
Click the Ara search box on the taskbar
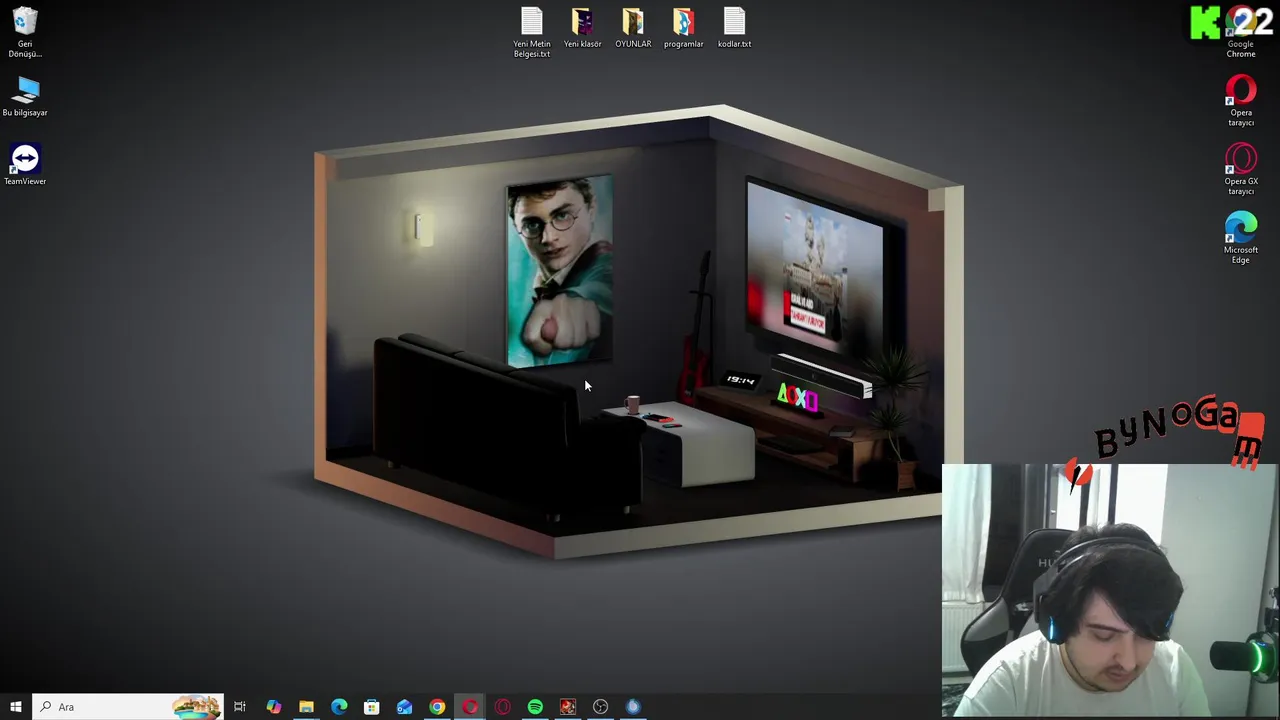128,707
